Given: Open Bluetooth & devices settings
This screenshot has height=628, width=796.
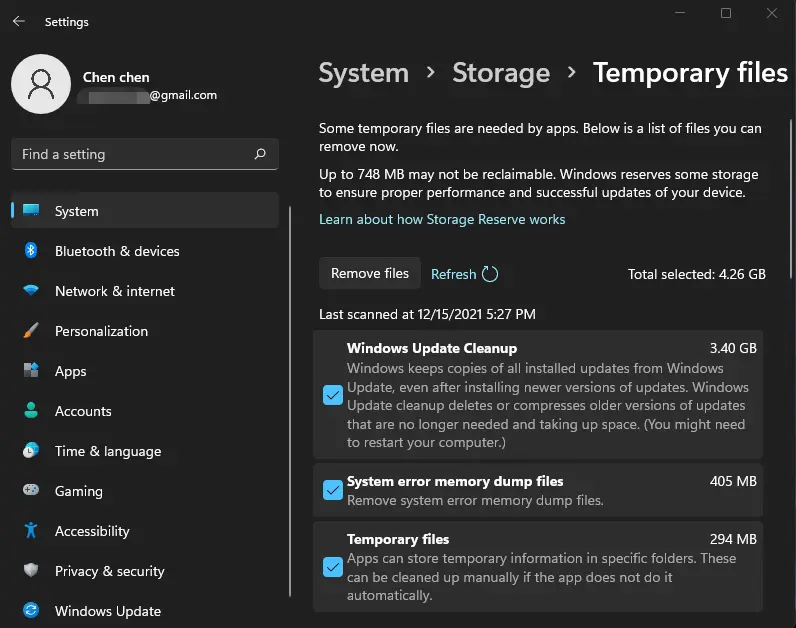Looking at the screenshot, I should click(145, 251).
